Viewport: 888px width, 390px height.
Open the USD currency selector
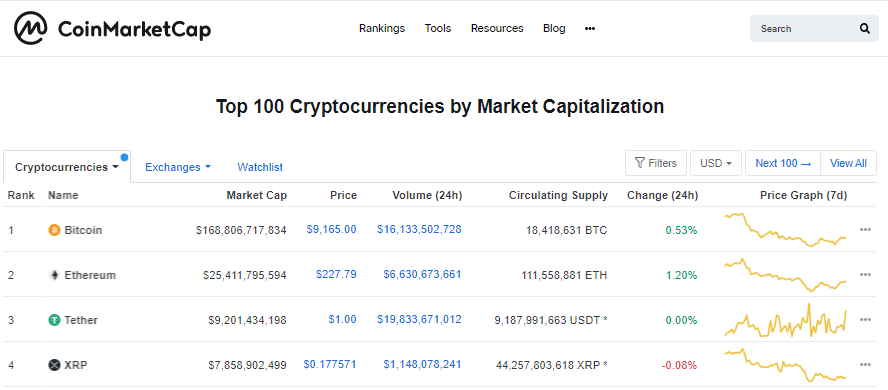[716, 163]
